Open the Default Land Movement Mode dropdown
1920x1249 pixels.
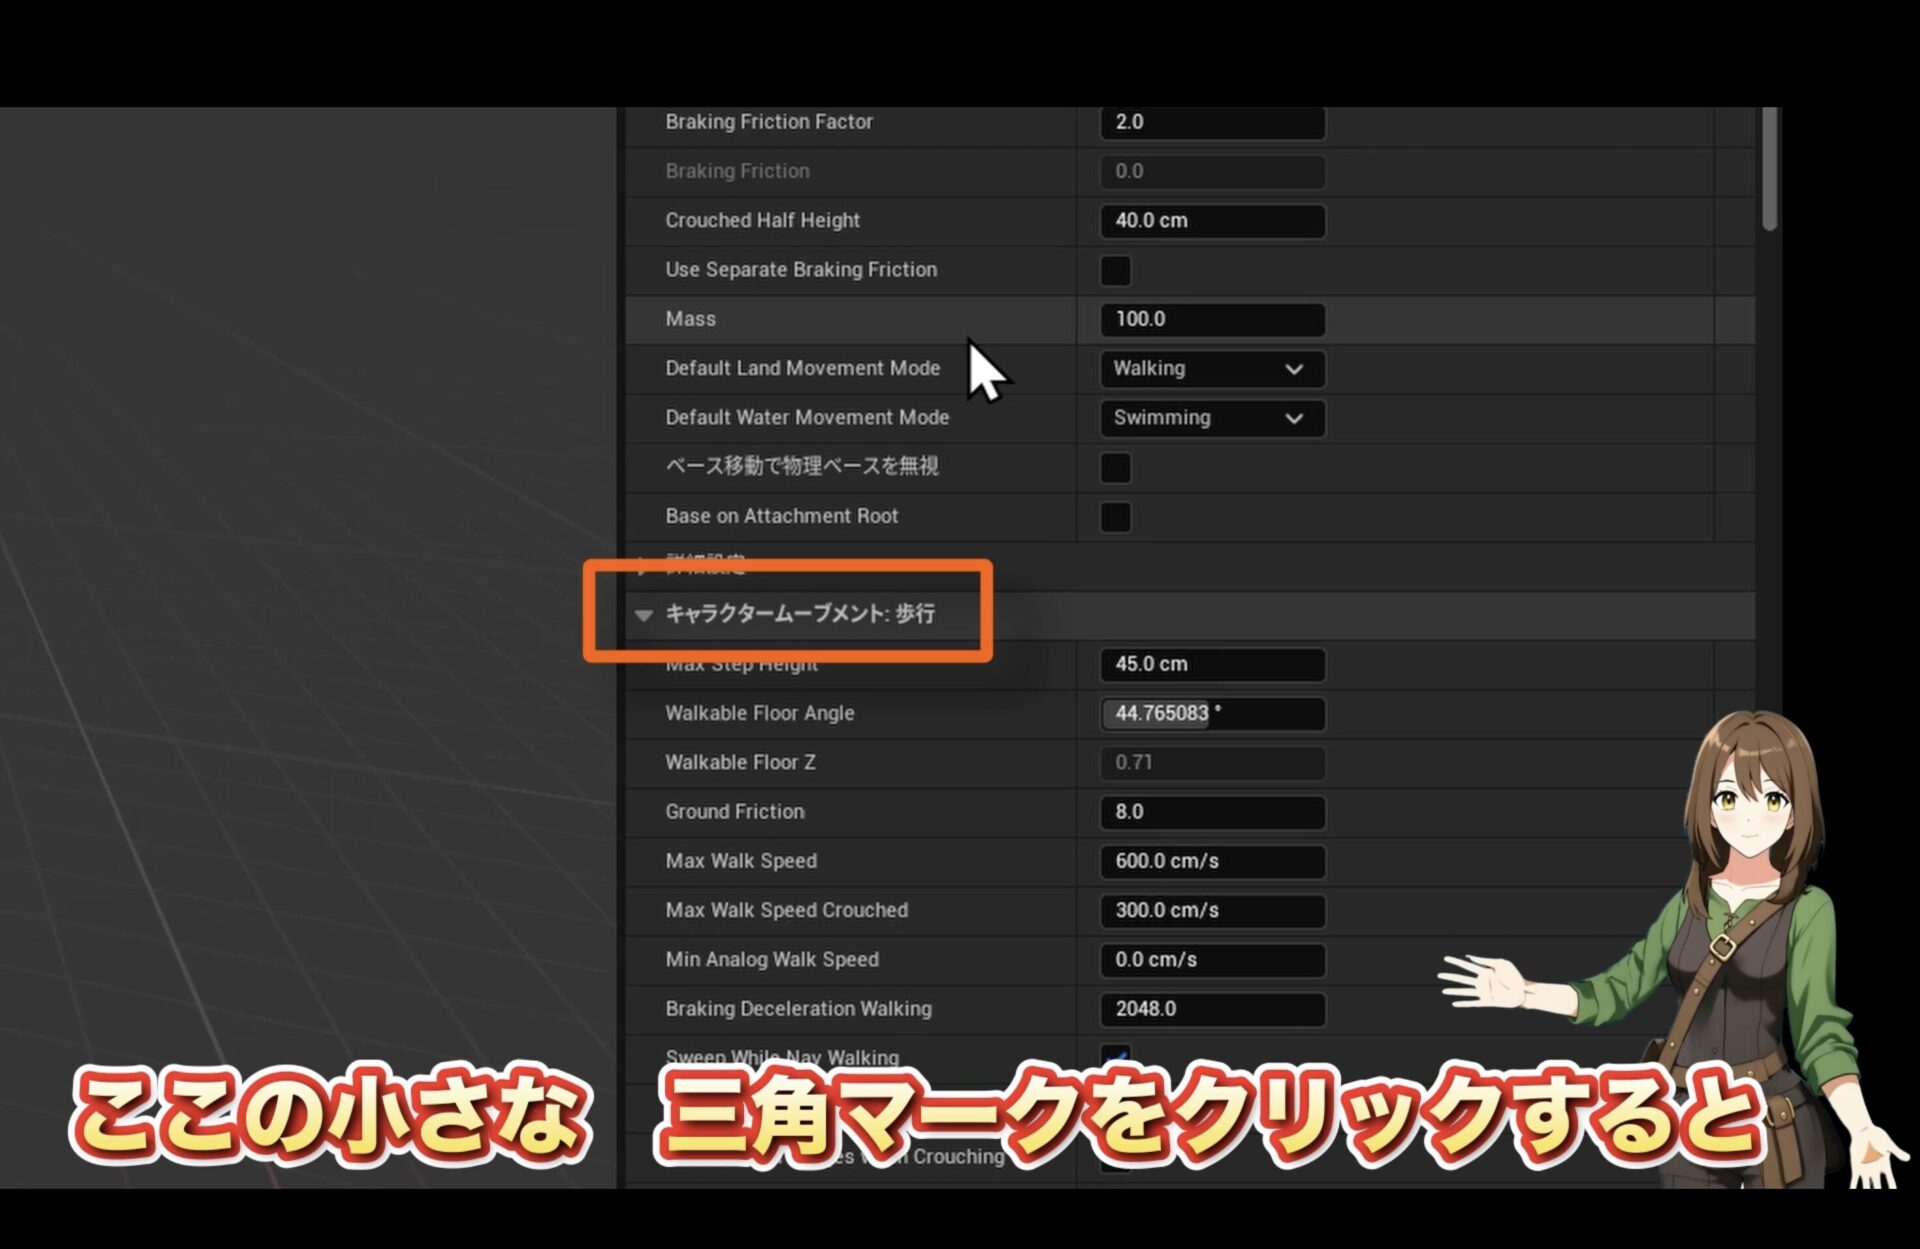1212,369
